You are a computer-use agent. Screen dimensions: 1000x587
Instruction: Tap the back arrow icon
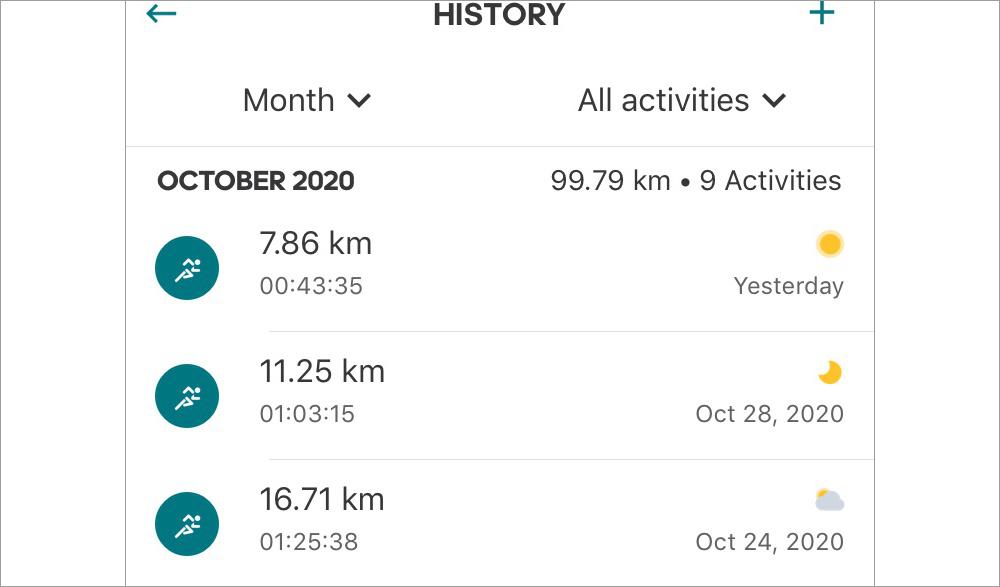161,13
